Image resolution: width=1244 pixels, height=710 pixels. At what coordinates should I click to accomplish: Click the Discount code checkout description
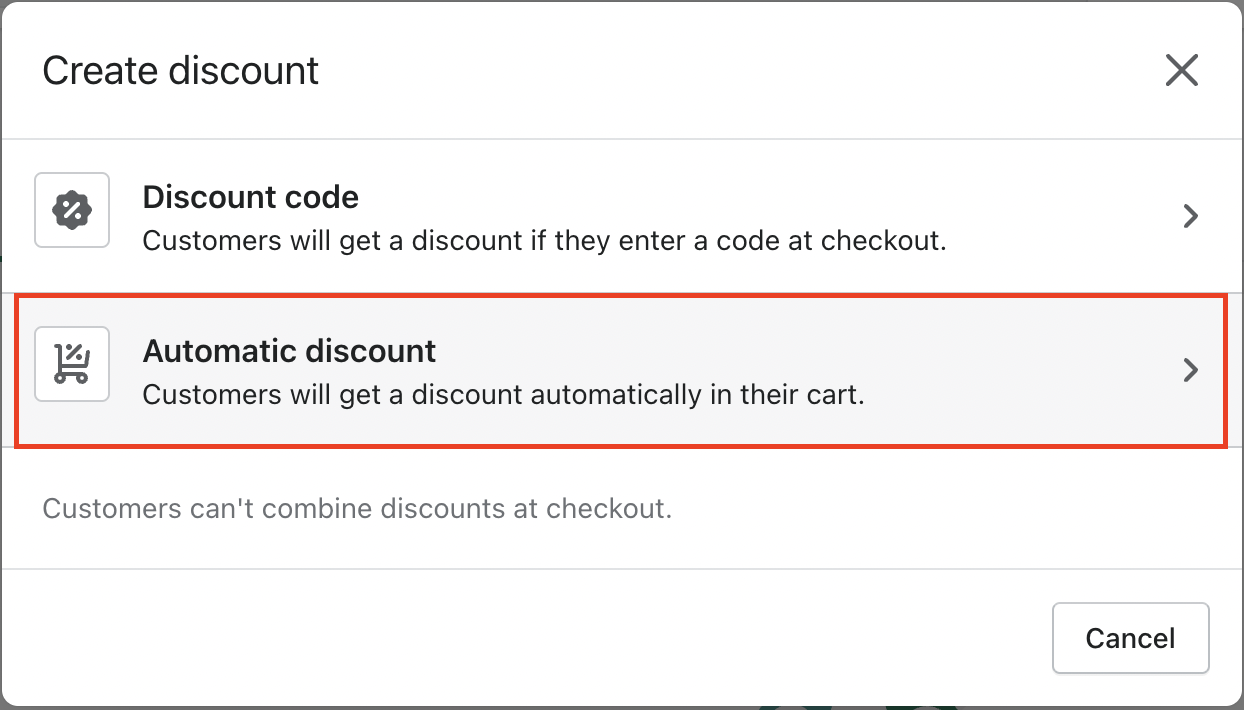(x=544, y=241)
